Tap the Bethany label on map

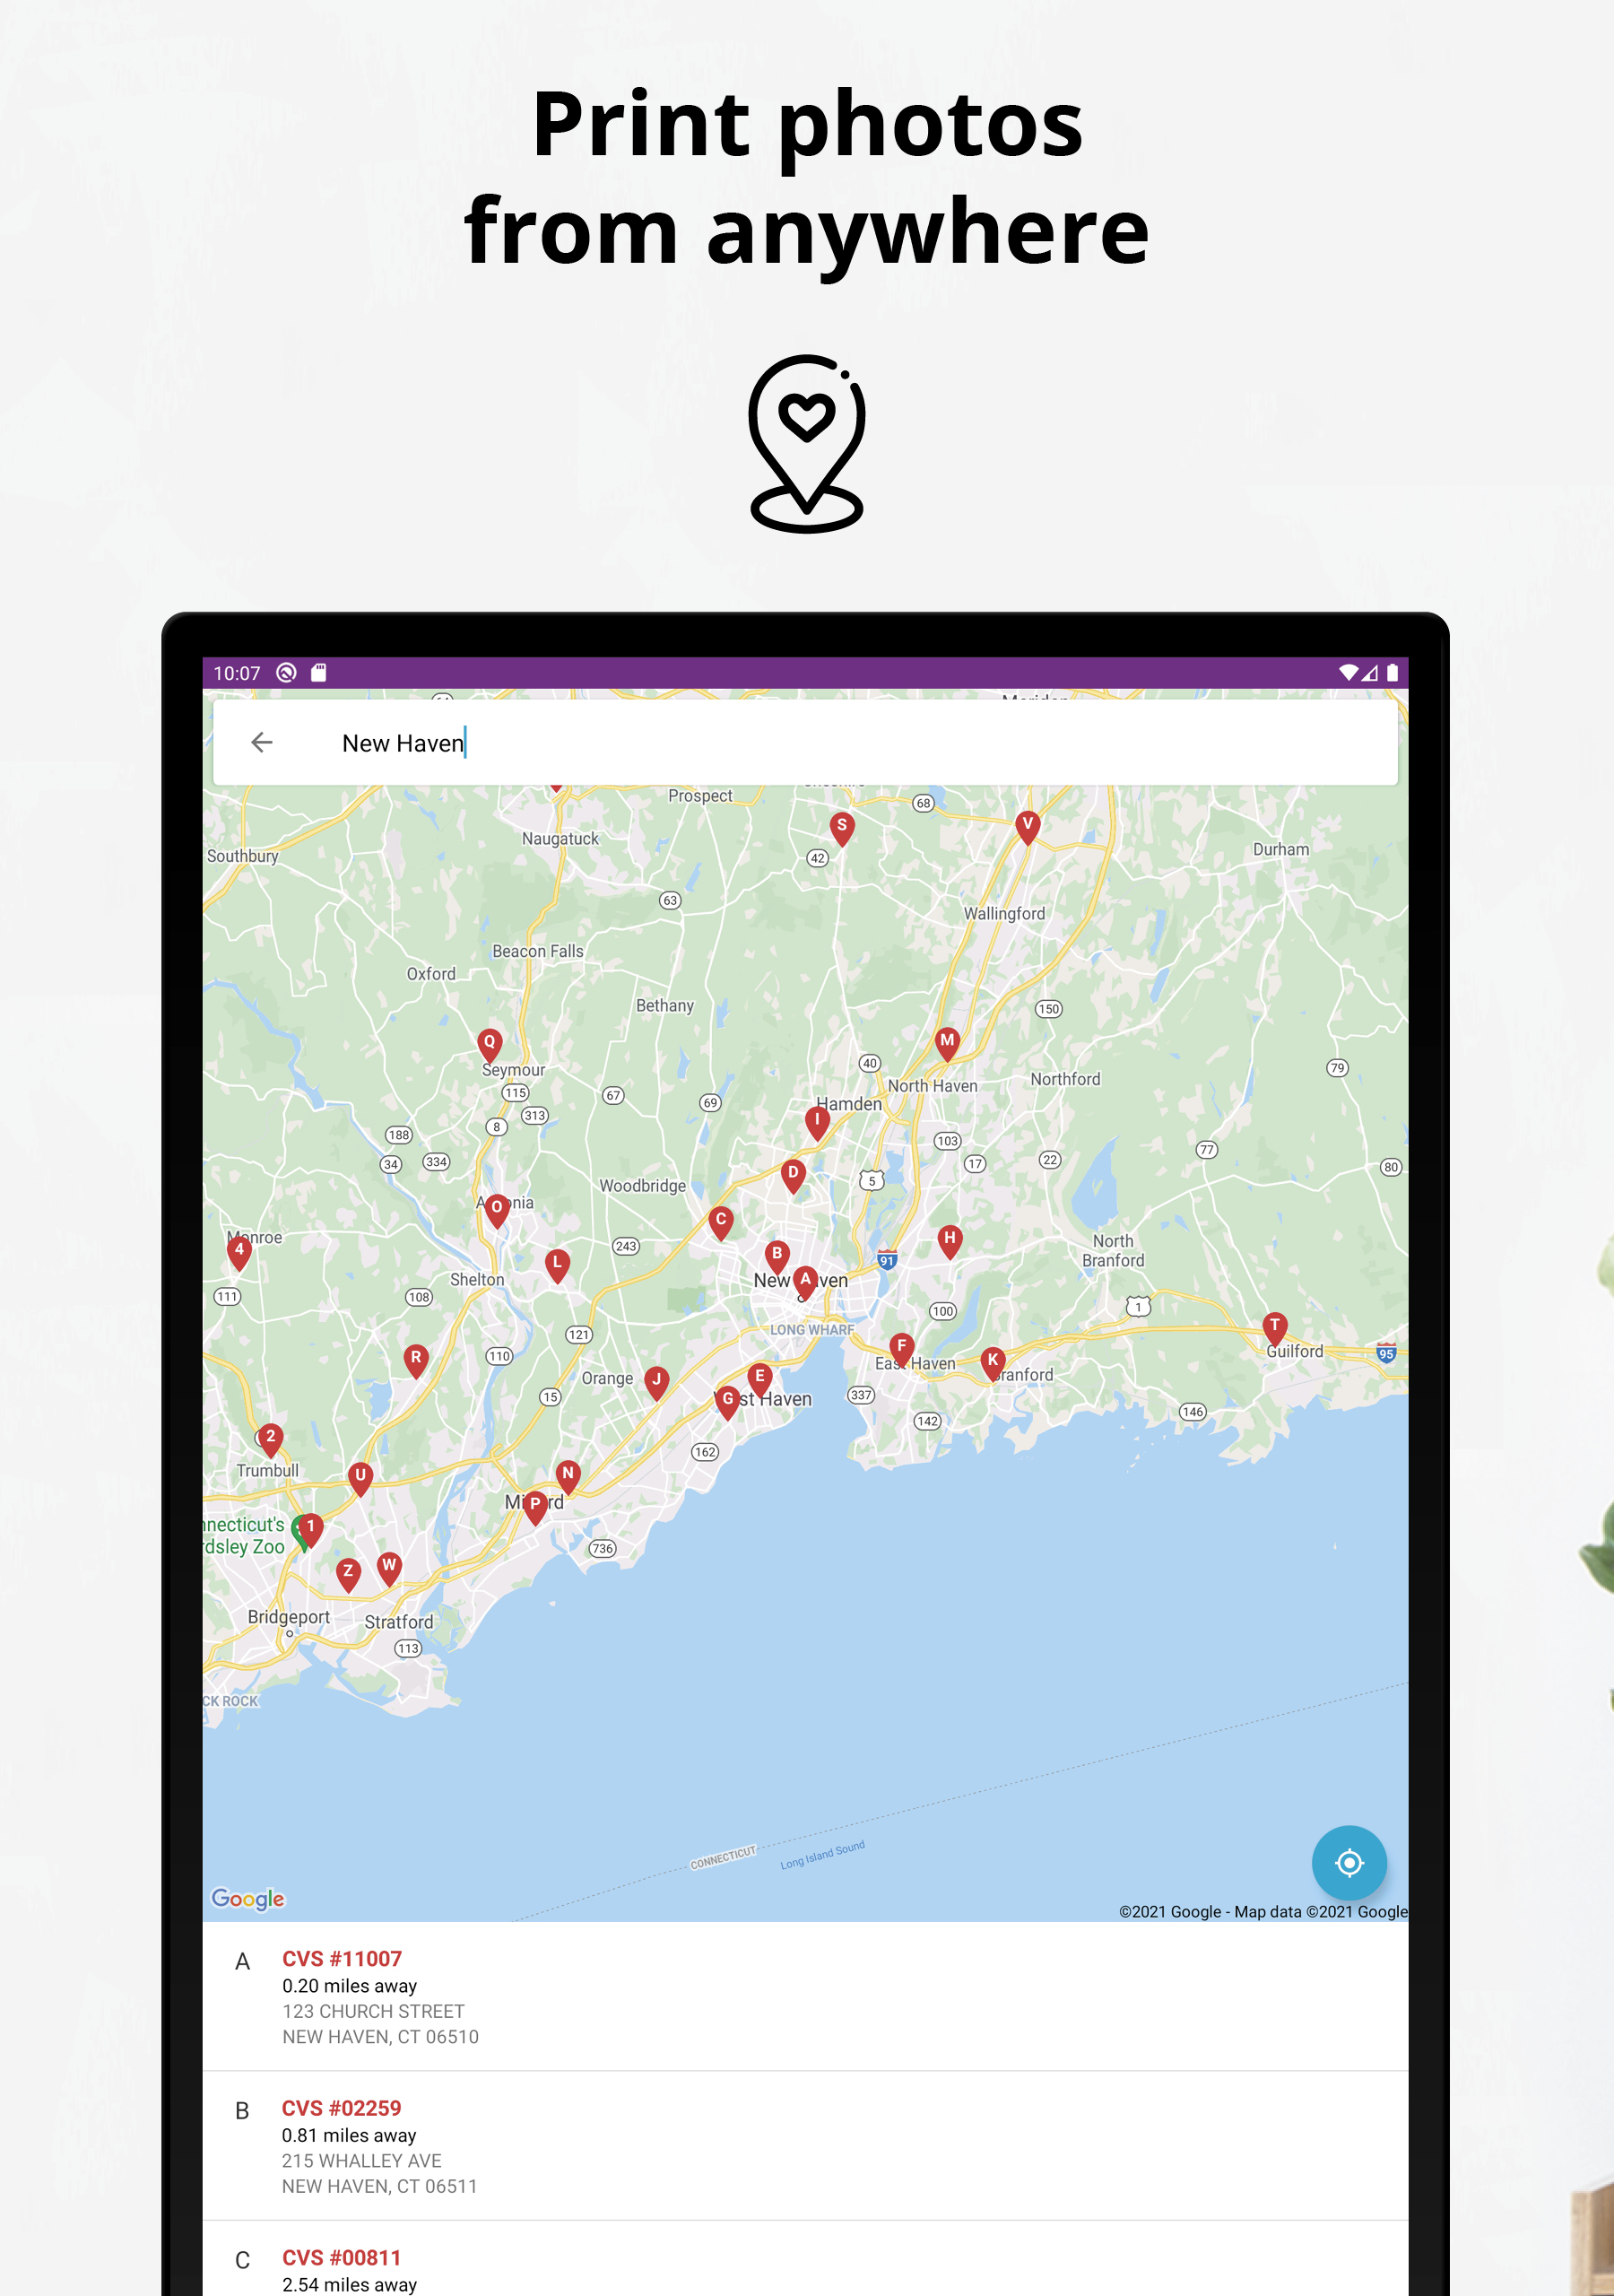(x=665, y=1005)
